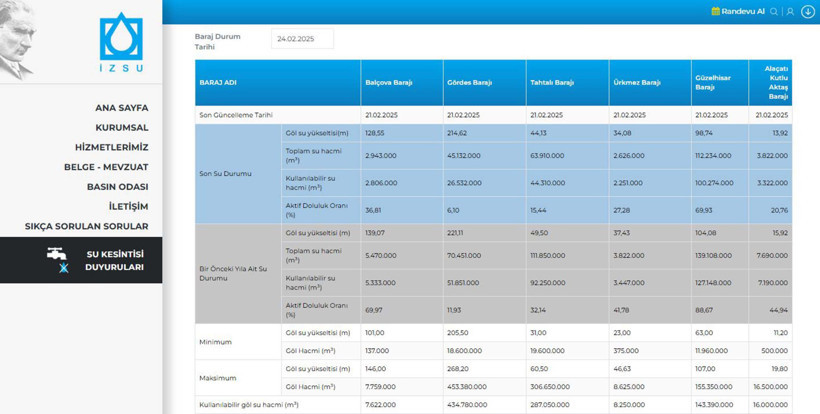Screen dimensions: 820x414
Task: Open BELGE - MEVZUAT menu item
Action: pyautogui.click(x=105, y=167)
